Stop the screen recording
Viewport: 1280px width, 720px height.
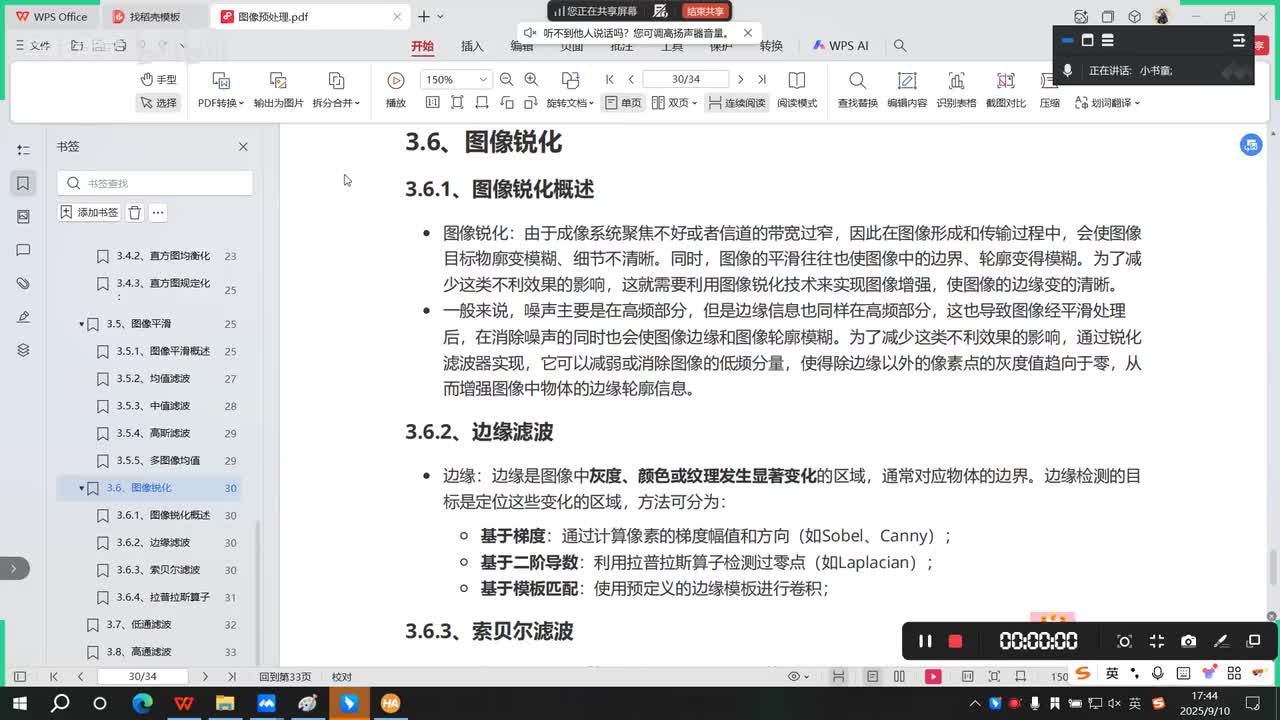click(x=955, y=641)
